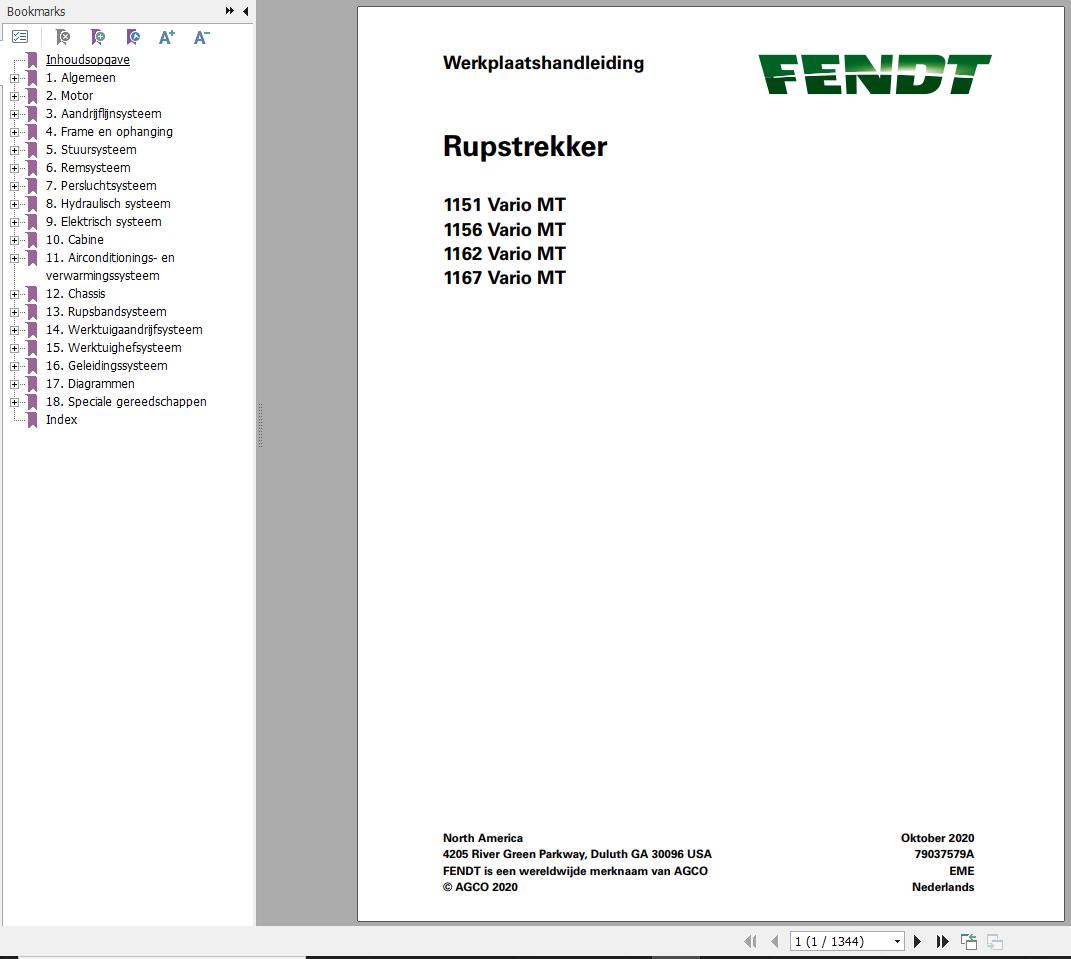The height and width of the screenshot is (959, 1071).
Task: Select the Index bookmark
Action: point(61,419)
